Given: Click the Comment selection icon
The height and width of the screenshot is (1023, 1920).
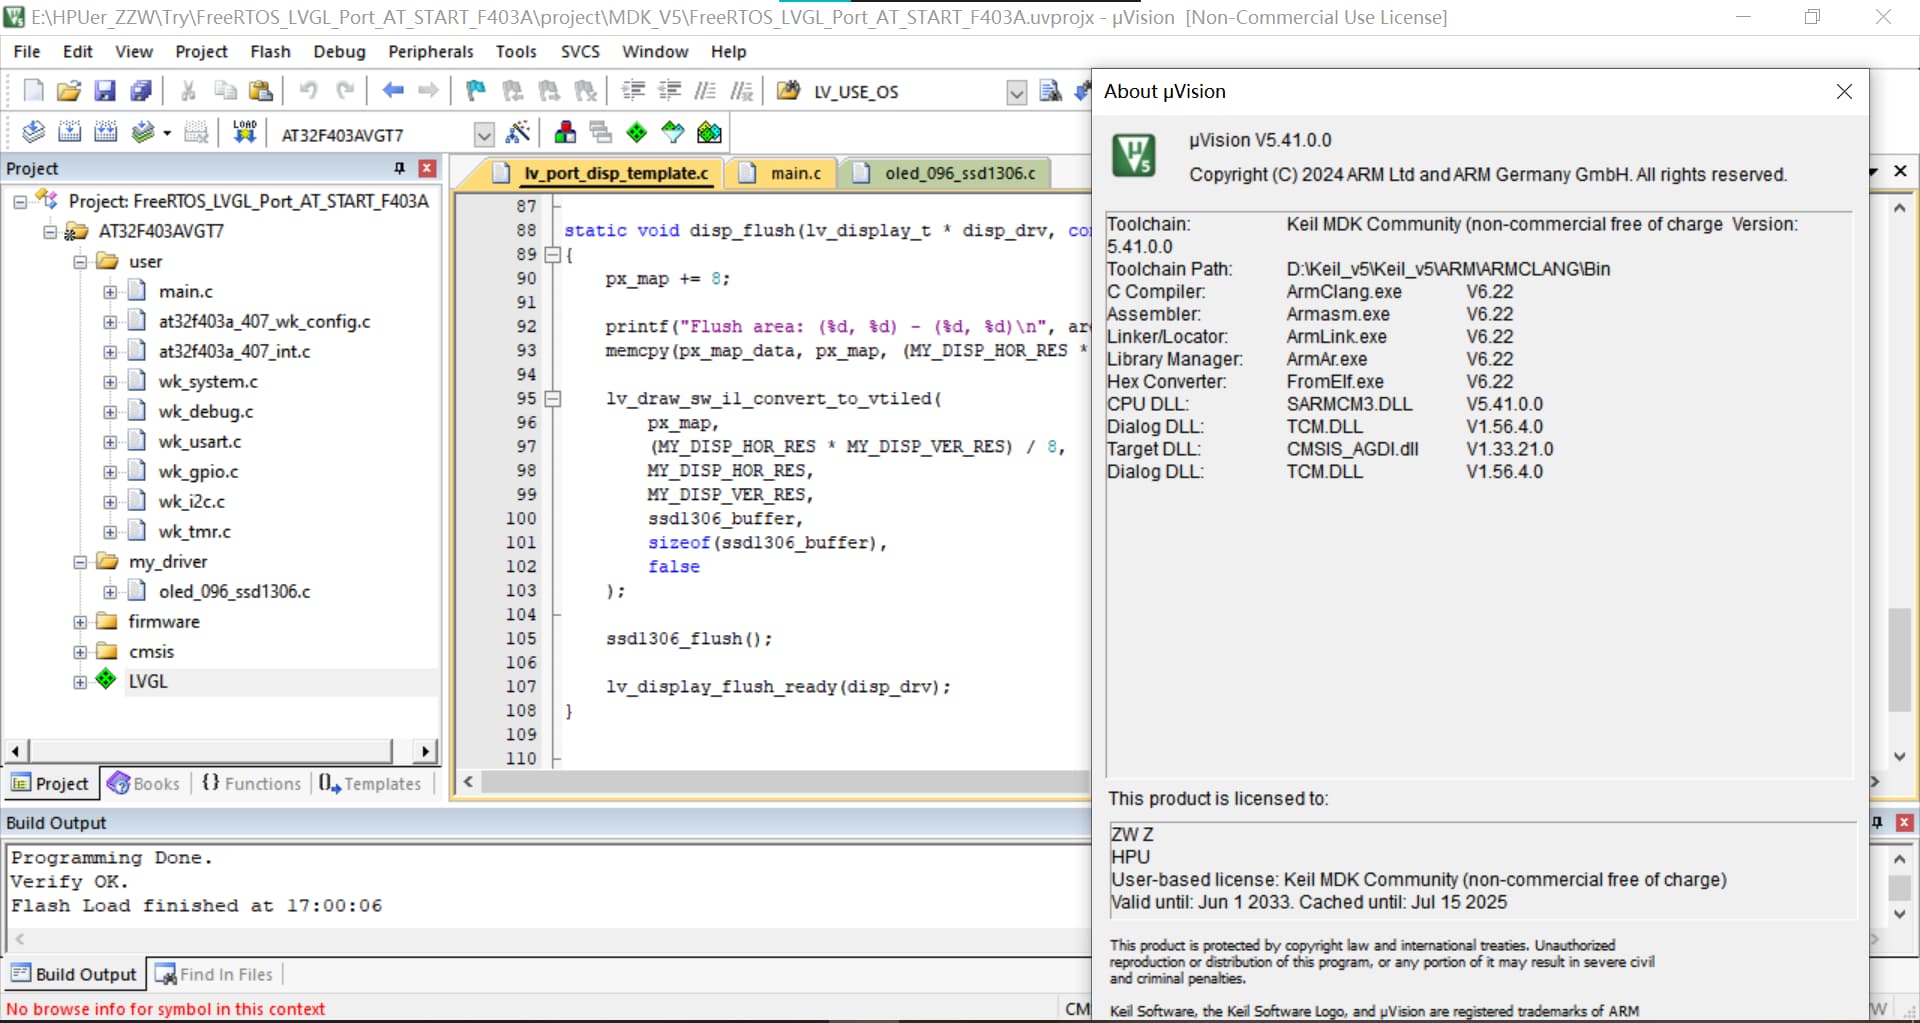Looking at the screenshot, I should (705, 91).
